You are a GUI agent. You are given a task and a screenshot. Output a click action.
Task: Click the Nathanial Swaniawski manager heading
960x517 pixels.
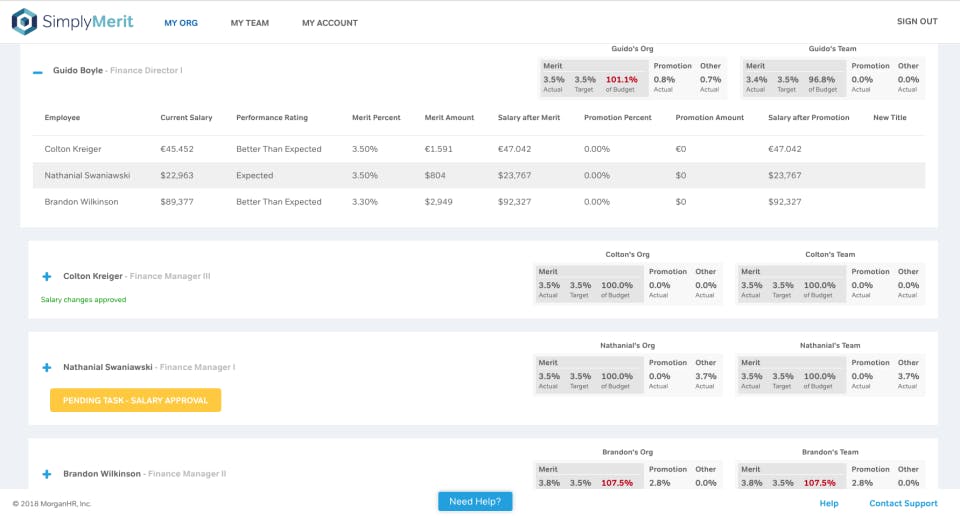tap(108, 368)
